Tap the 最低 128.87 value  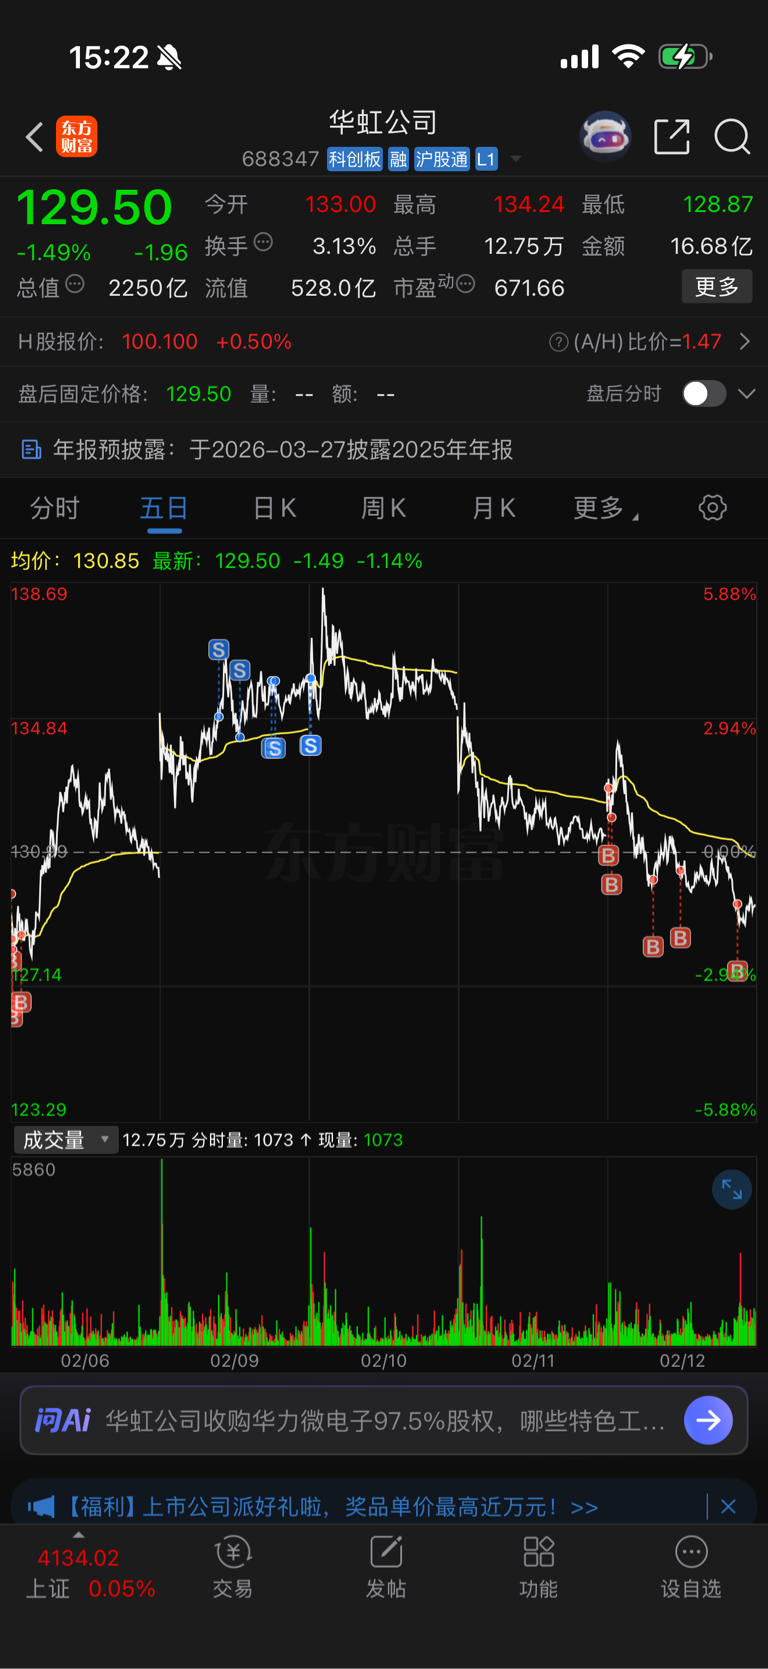point(718,204)
